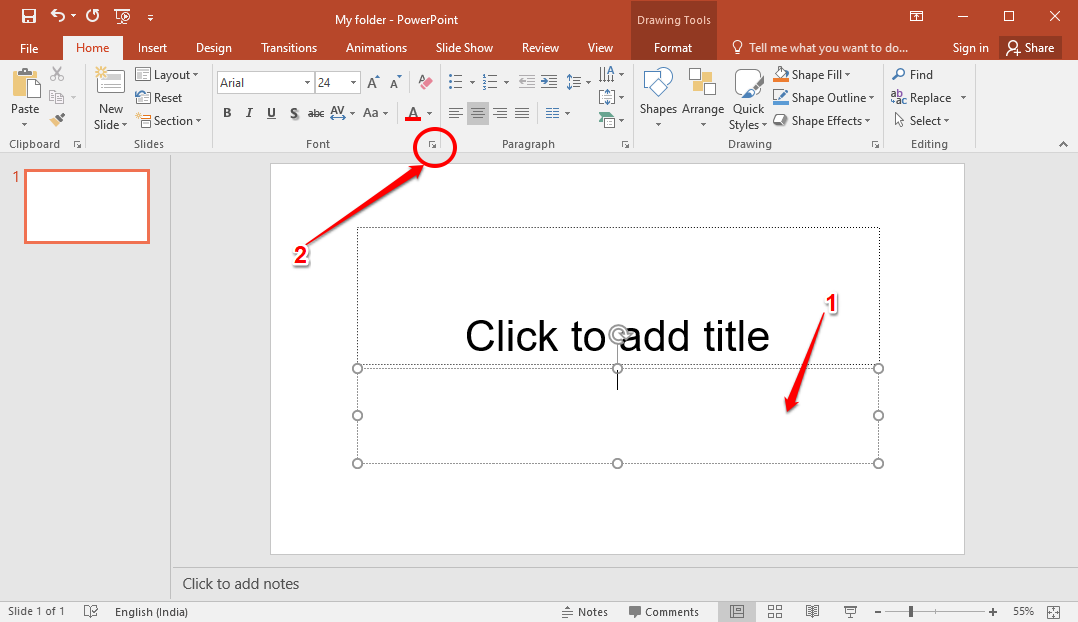Expand the Font Color dropdown arrow
Viewport: 1078px width, 622px height.
pos(428,113)
